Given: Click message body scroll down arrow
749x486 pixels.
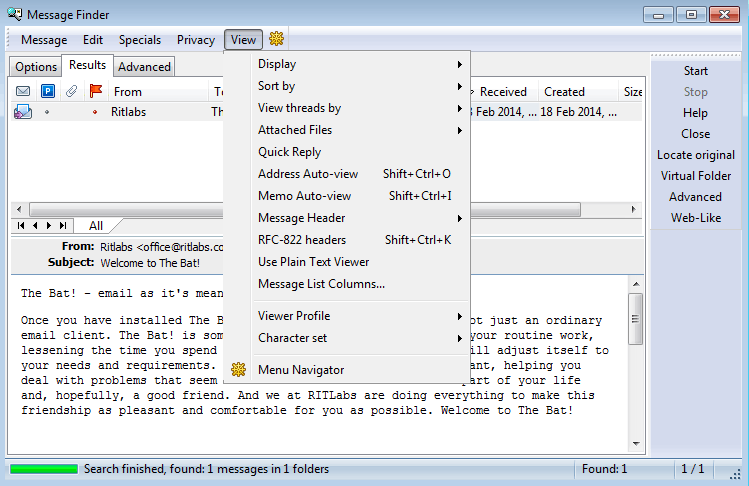Looking at the screenshot, I should (x=636, y=444).
